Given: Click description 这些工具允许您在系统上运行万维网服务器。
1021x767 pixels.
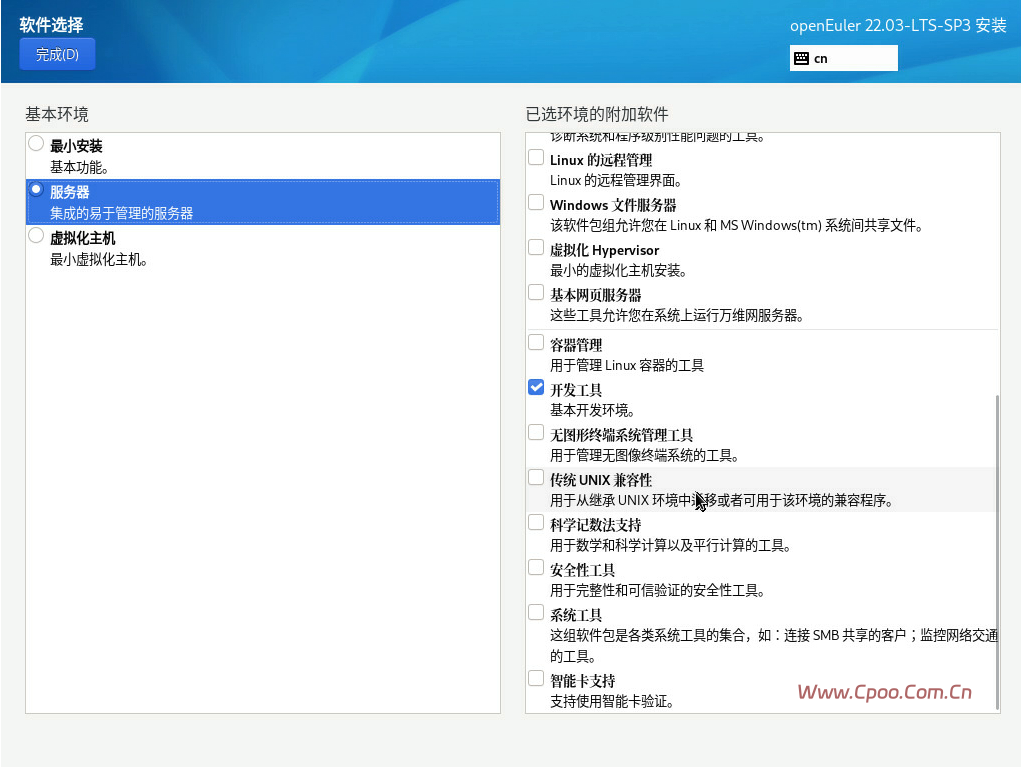Looking at the screenshot, I should [677, 316].
